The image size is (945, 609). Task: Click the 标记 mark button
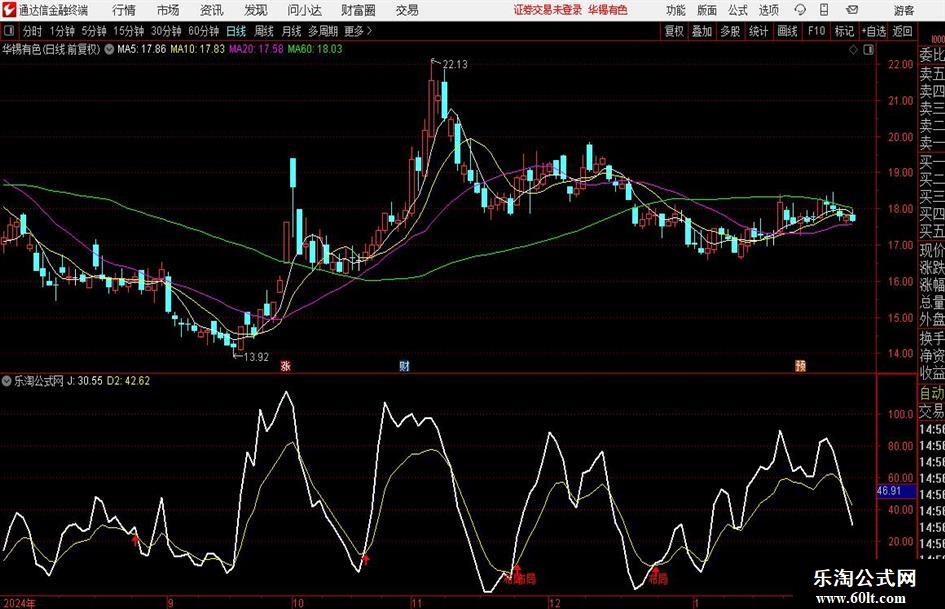click(x=844, y=31)
